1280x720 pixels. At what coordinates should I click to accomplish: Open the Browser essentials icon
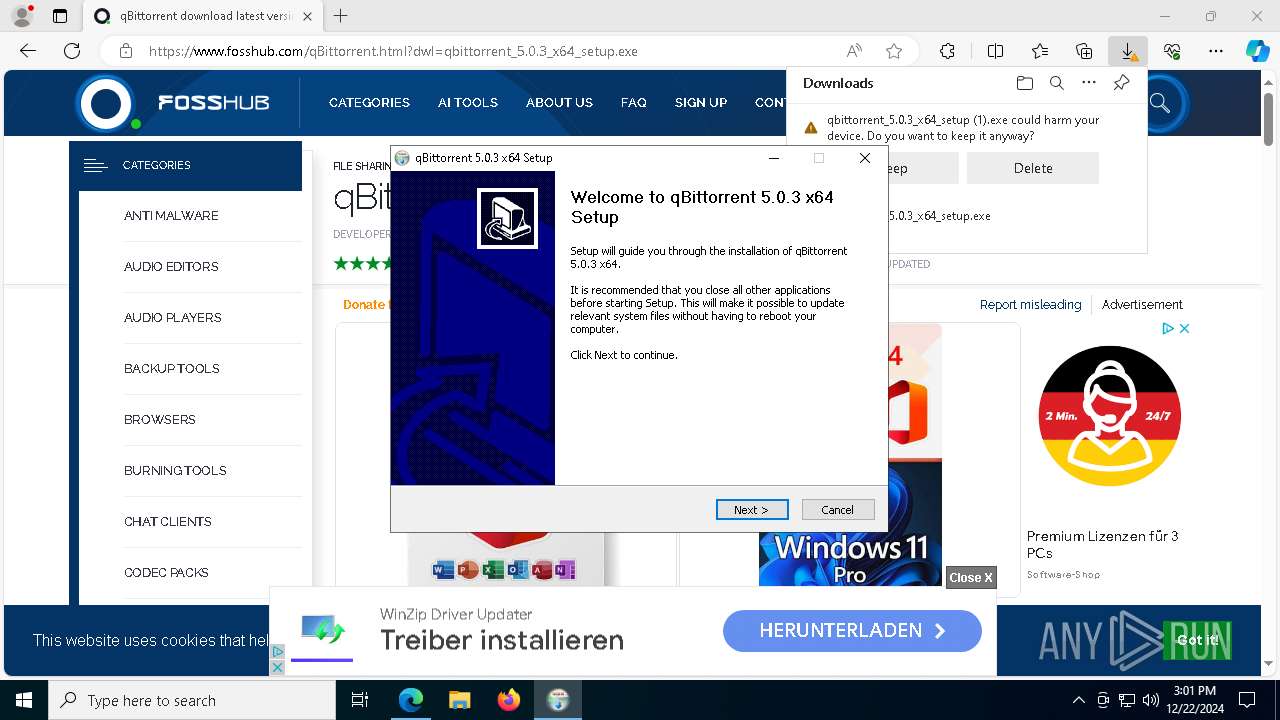click(x=1172, y=51)
